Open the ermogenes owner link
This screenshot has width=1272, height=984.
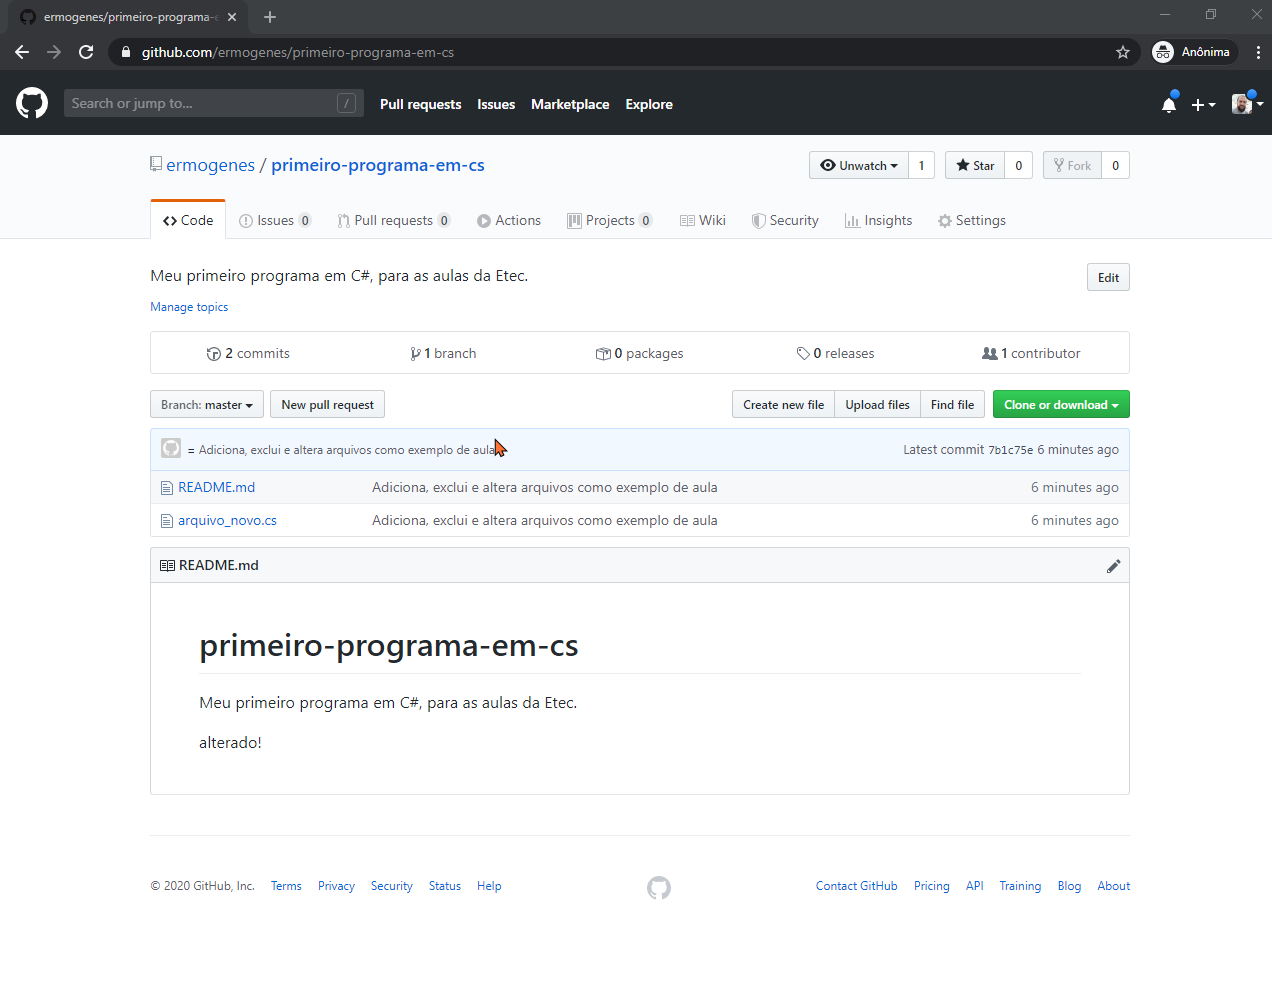[x=210, y=165]
